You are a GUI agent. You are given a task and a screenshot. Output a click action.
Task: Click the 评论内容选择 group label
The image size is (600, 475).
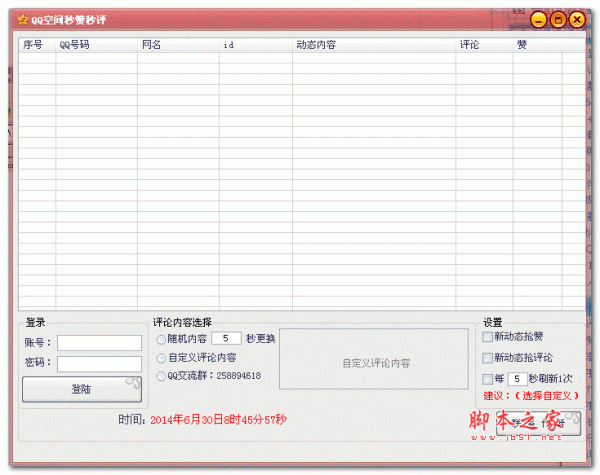click(182, 322)
